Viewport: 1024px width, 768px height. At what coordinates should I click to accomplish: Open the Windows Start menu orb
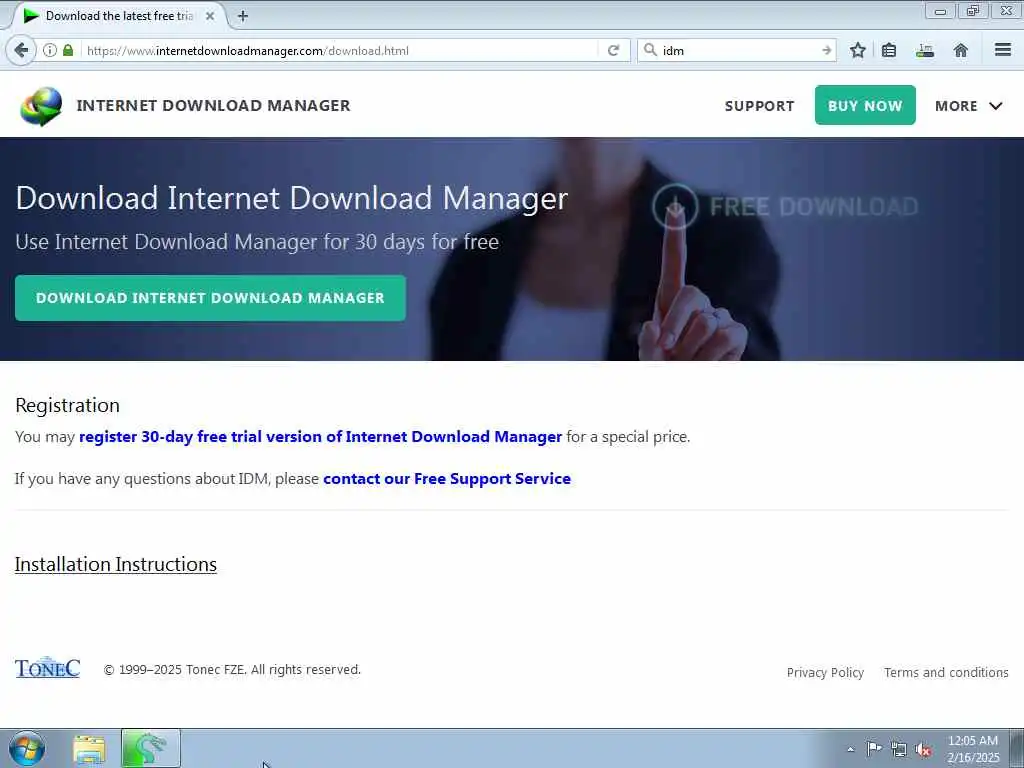27,748
